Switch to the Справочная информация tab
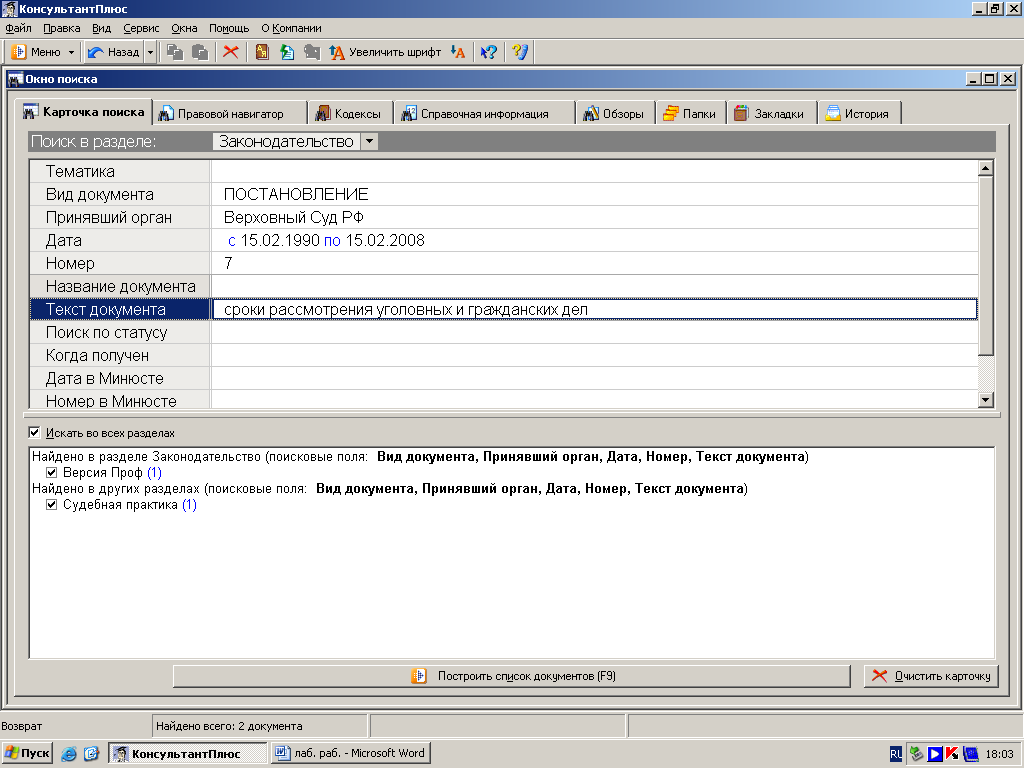Screen dimensions: 1024x768 click(484, 114)
